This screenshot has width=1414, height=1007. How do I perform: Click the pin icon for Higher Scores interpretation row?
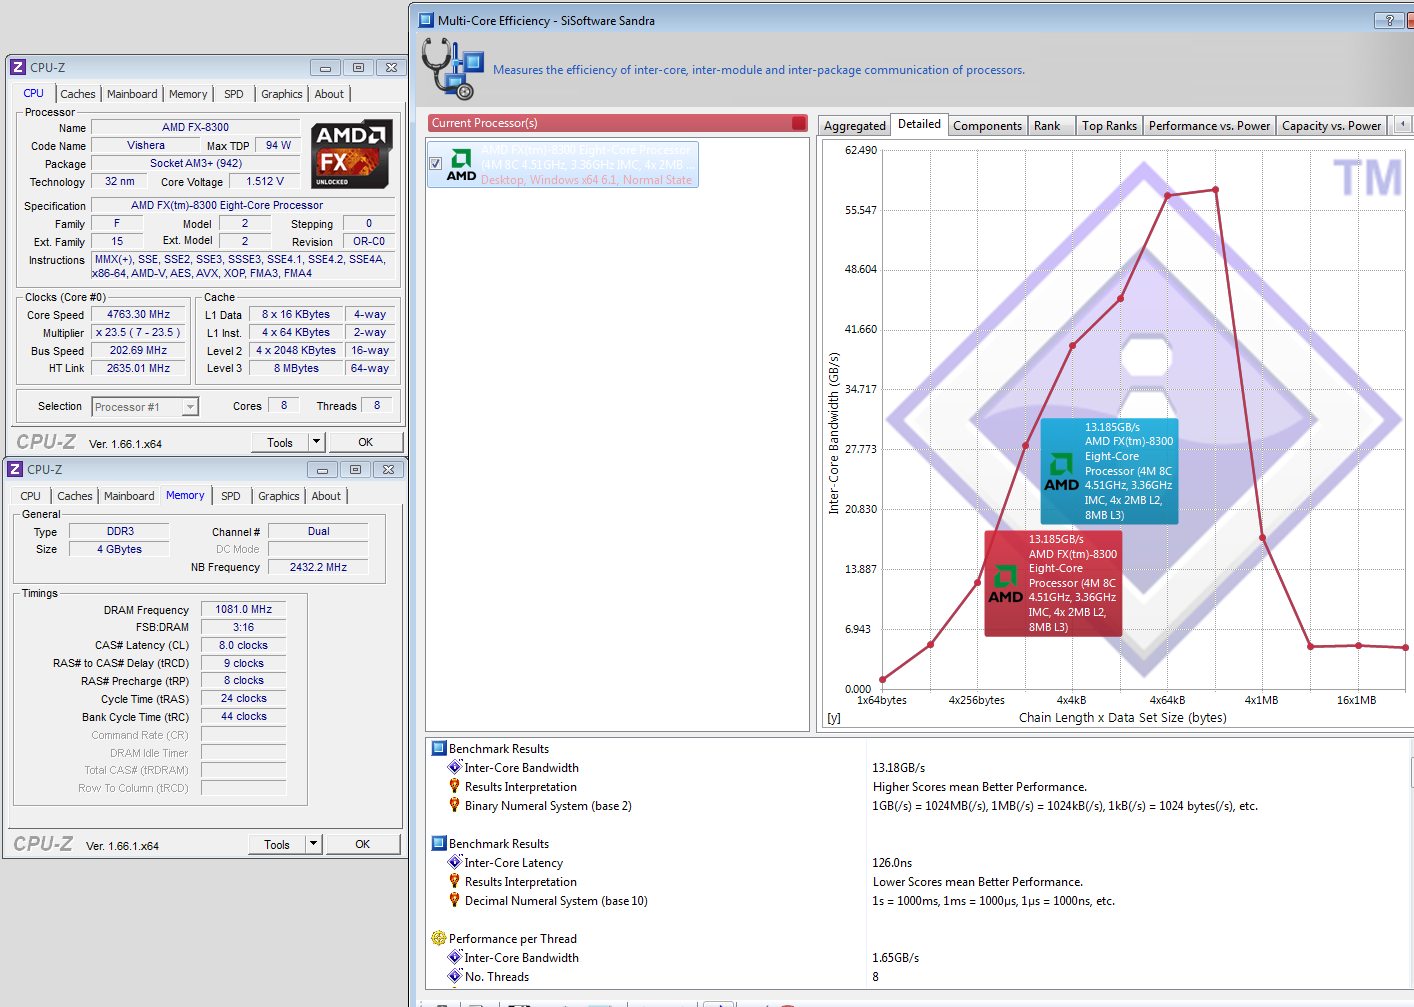pyautogui.click(x=455, y=786)
